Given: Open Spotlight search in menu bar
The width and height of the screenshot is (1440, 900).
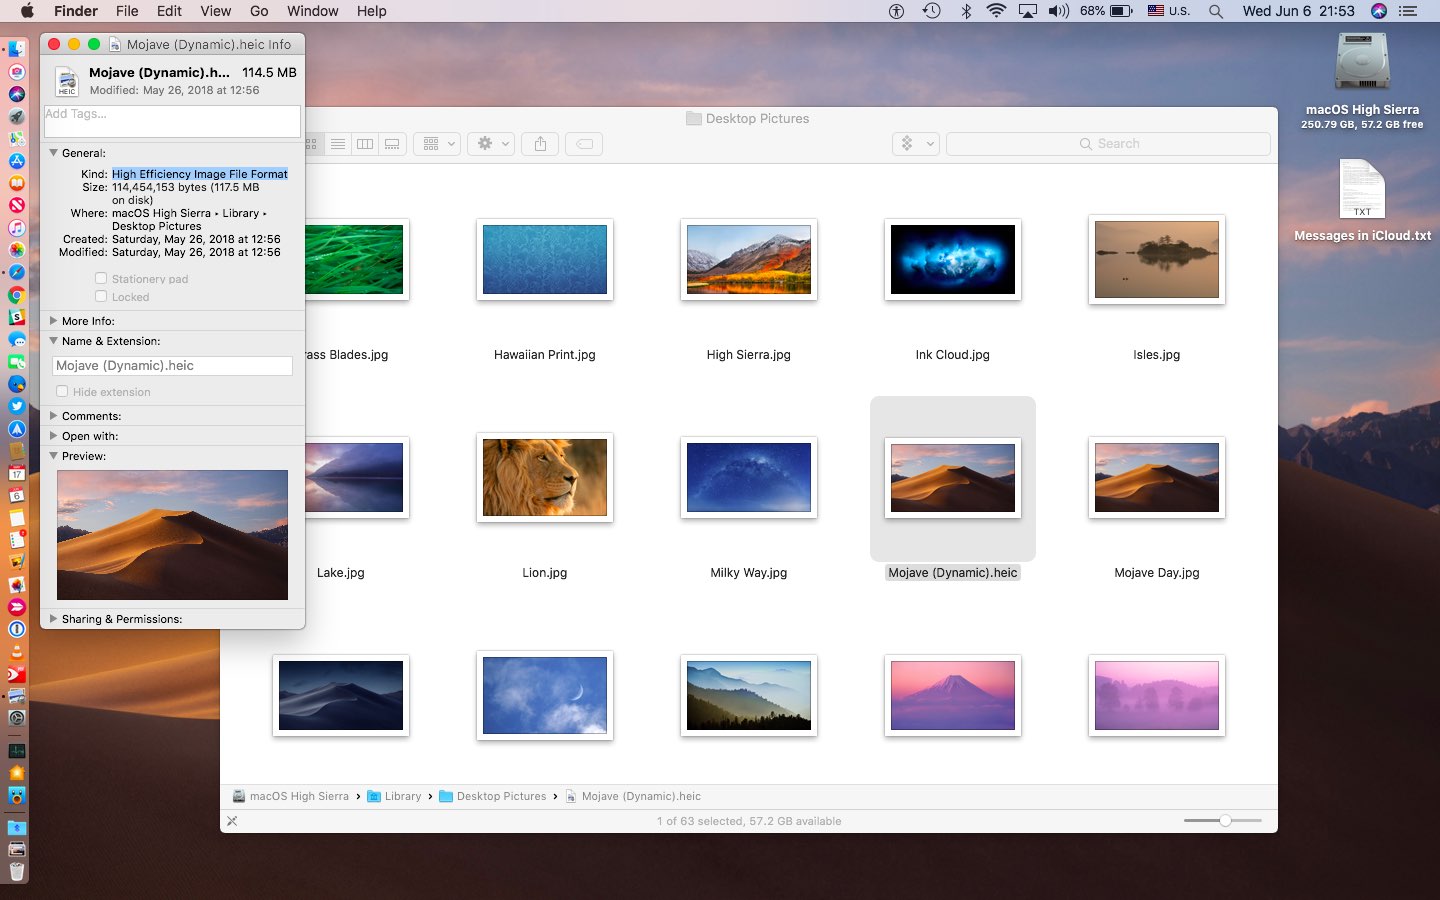Looking at the screenshot, I should tap(1216, 11).
